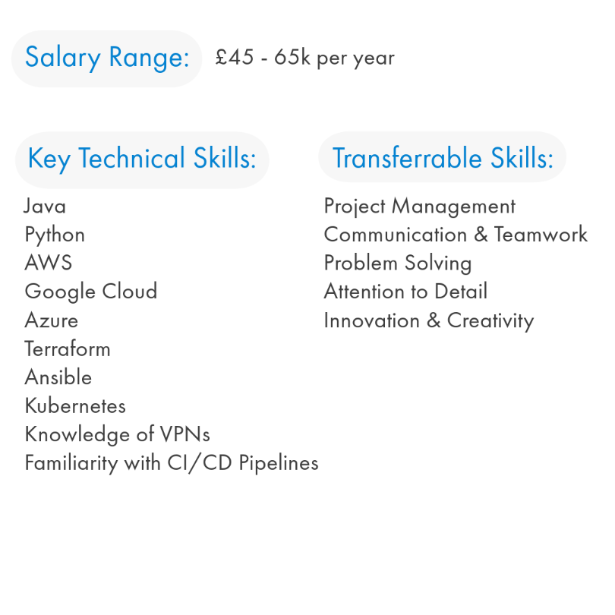Click the Salary Range label pill
Screen dimensions: 615x615
(x=107, y=59)
